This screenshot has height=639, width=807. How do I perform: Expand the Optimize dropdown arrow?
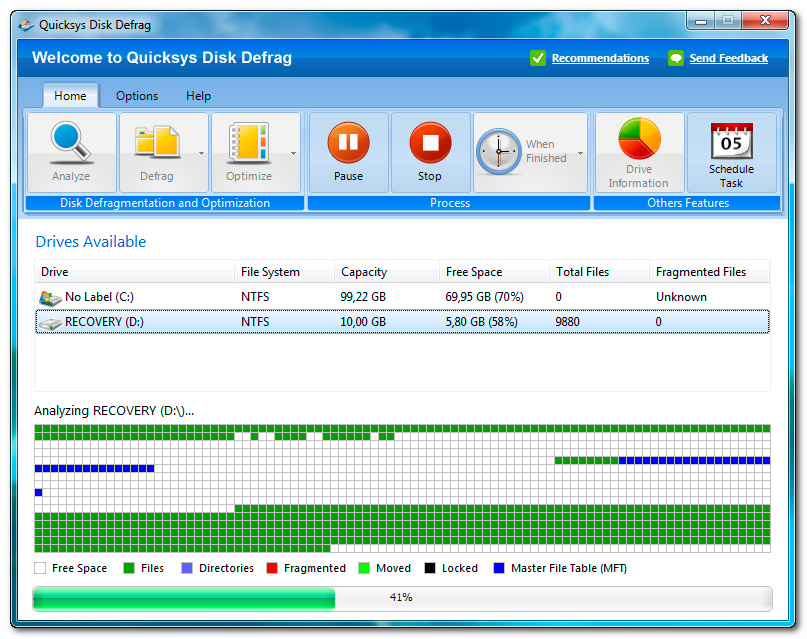[x=293, y=153]
